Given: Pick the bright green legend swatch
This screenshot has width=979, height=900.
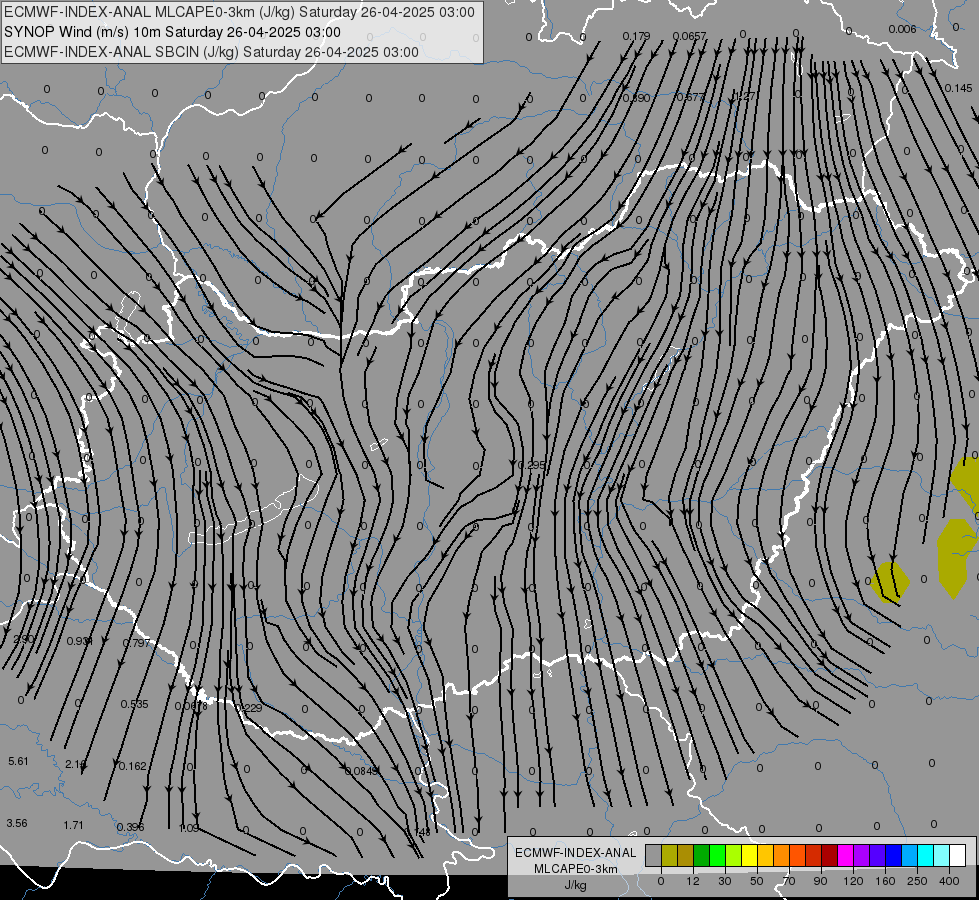Looking at the screenshot, I should (717, 855).
